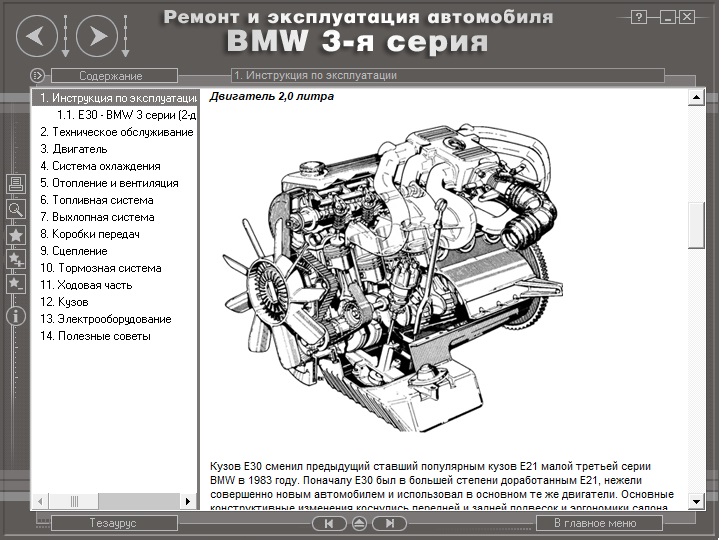
Task: Minimize the manual window
Action: coord(667,17)
